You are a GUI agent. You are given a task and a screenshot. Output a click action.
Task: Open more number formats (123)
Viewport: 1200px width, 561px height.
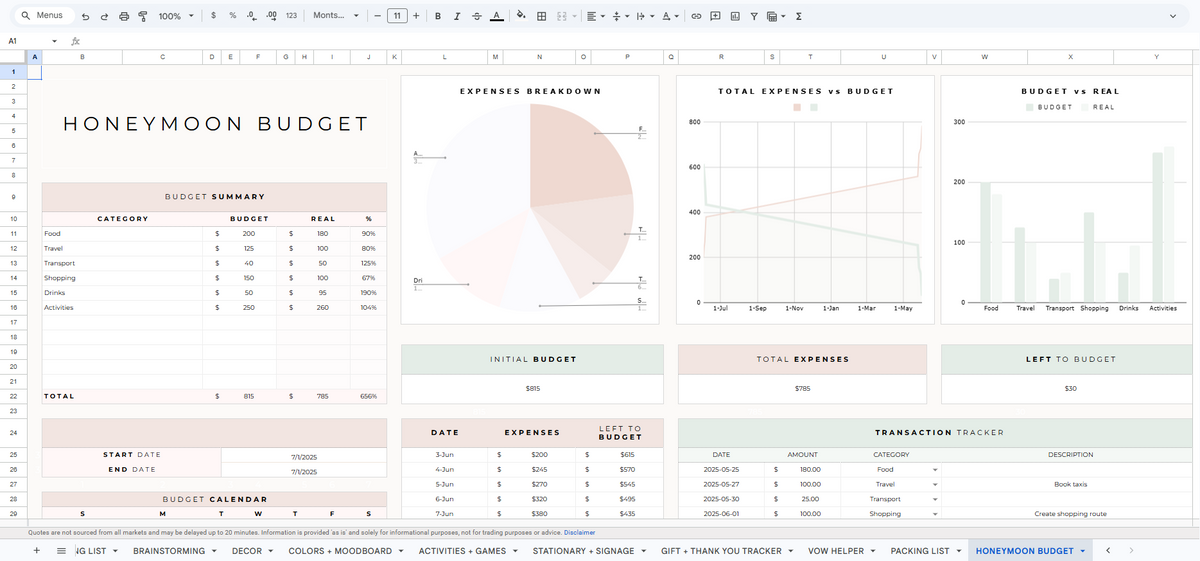pyautogui.click(x=291, y=16)
